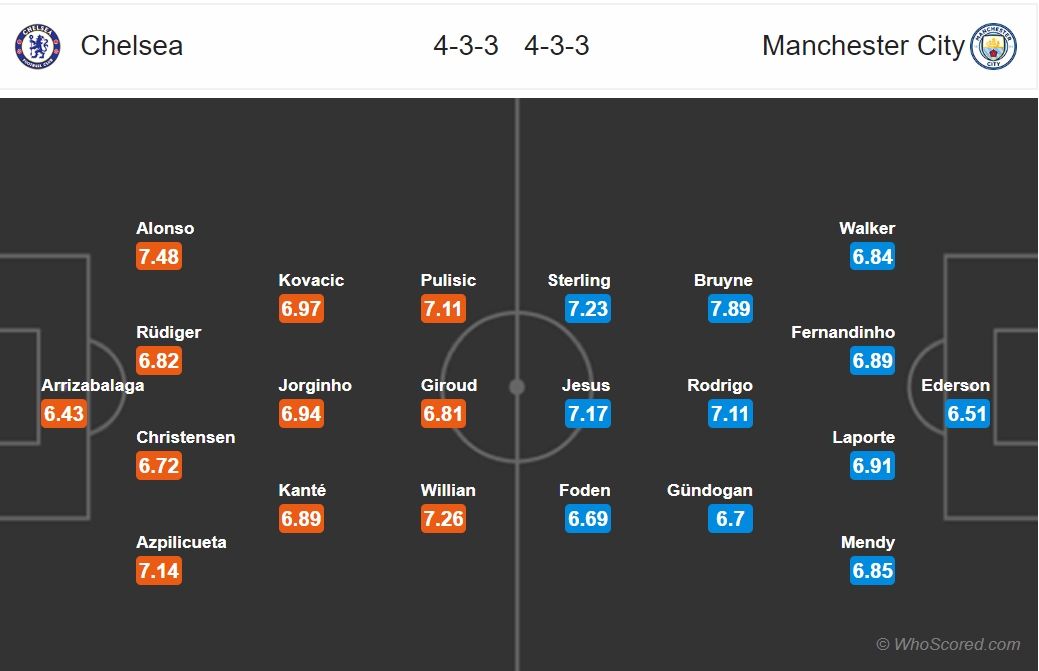Click Manchester City's 4-3-3 formation text

[557, 46]
